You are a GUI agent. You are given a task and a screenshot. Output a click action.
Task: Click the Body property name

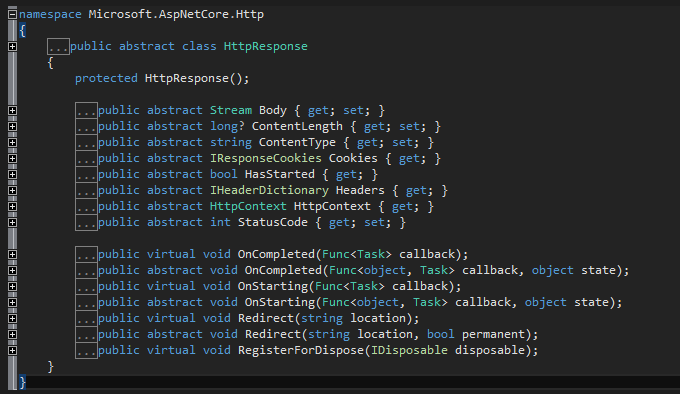point(273,111)
